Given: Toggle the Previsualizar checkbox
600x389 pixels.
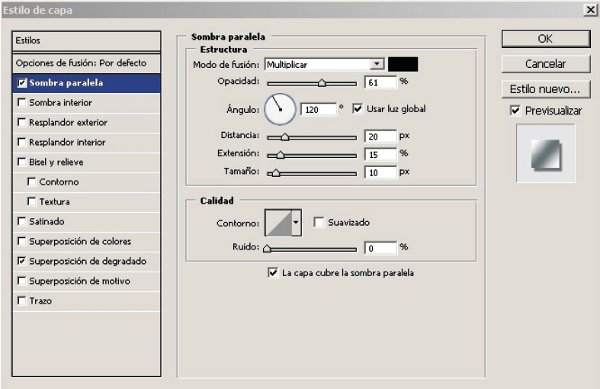Looking at the screenshot, I should [x=515, y=111].
